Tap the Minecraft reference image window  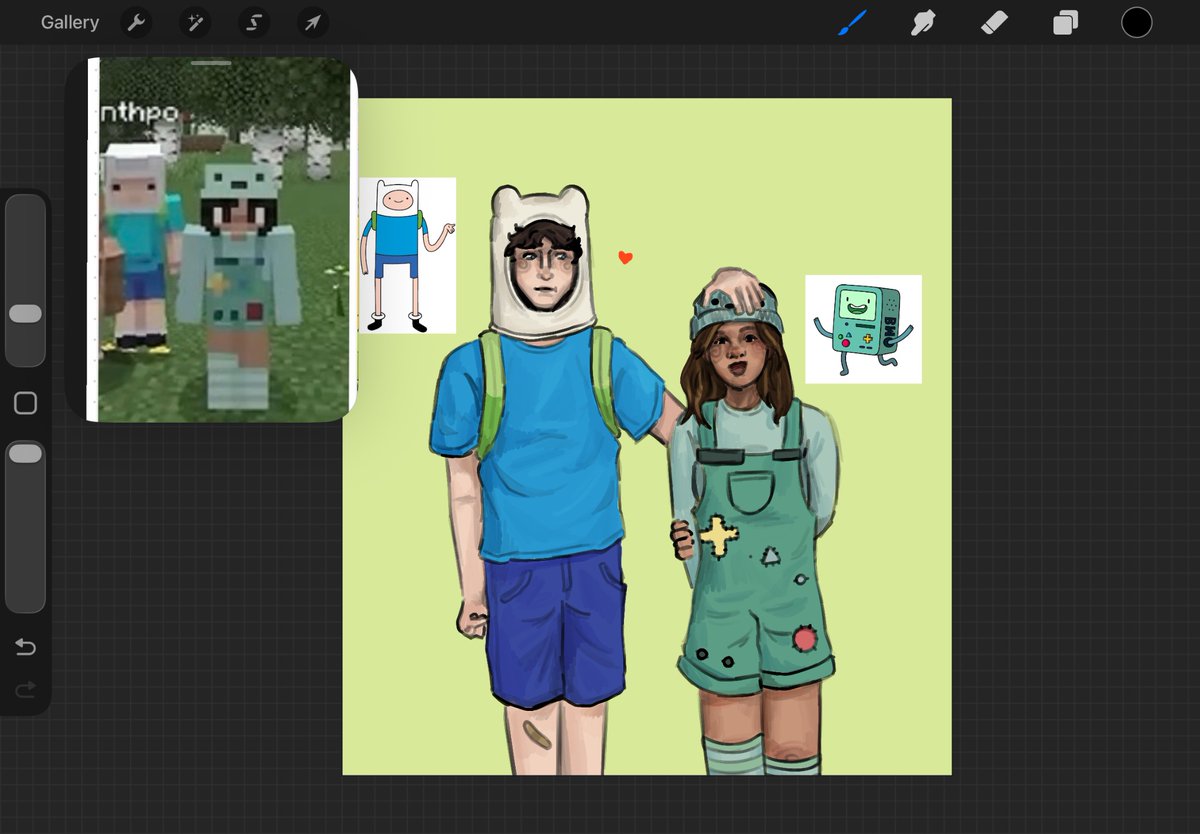pos(212,240)
